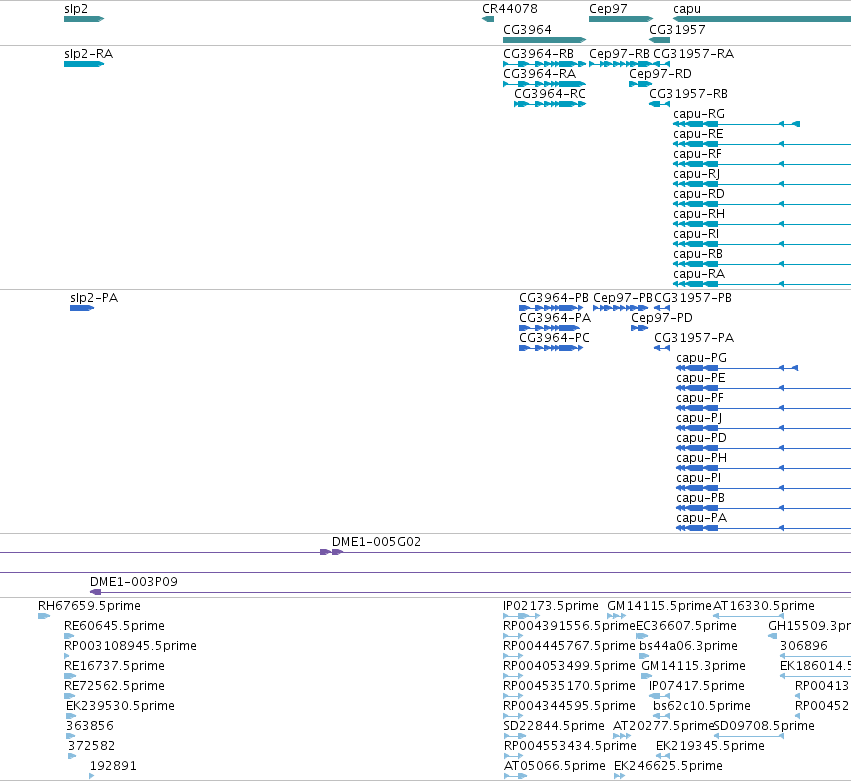The height and width of the screenshot is (781, 851).
Task: Select the CG3964 gene label
Action: (527, 30)
